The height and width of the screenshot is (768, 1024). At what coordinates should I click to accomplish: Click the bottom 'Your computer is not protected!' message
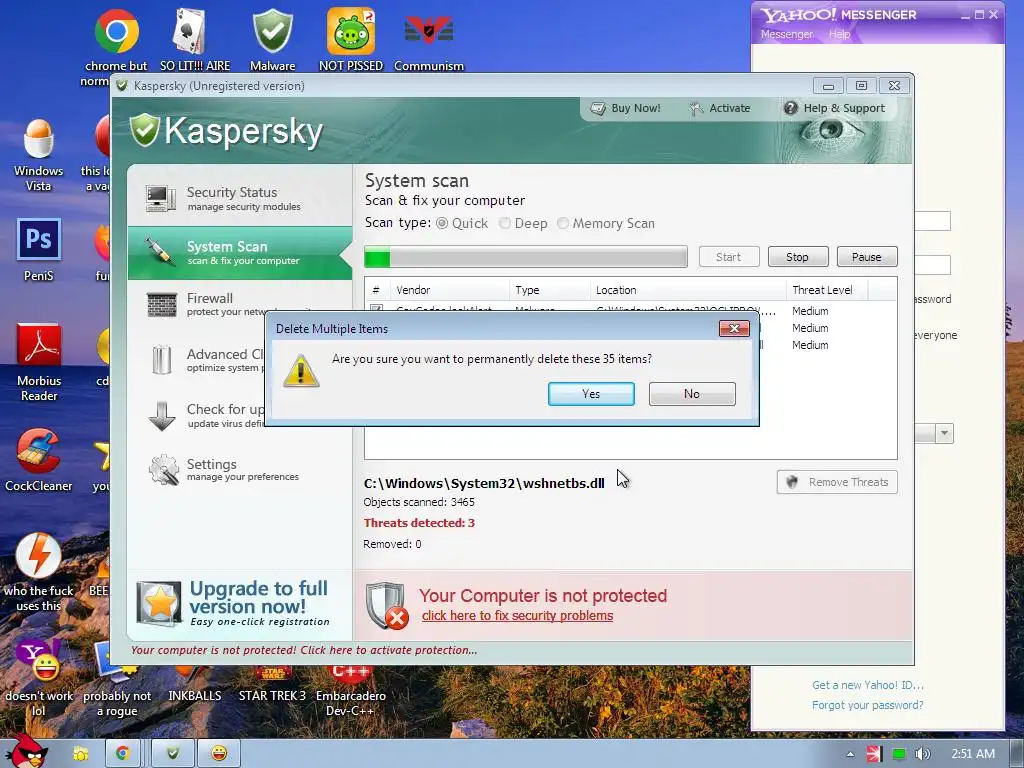click(304, 650)
